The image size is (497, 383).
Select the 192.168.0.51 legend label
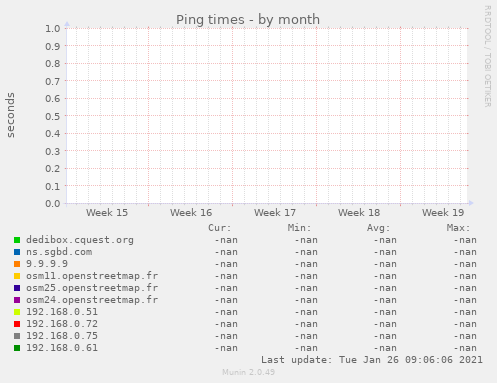(62, 312)
